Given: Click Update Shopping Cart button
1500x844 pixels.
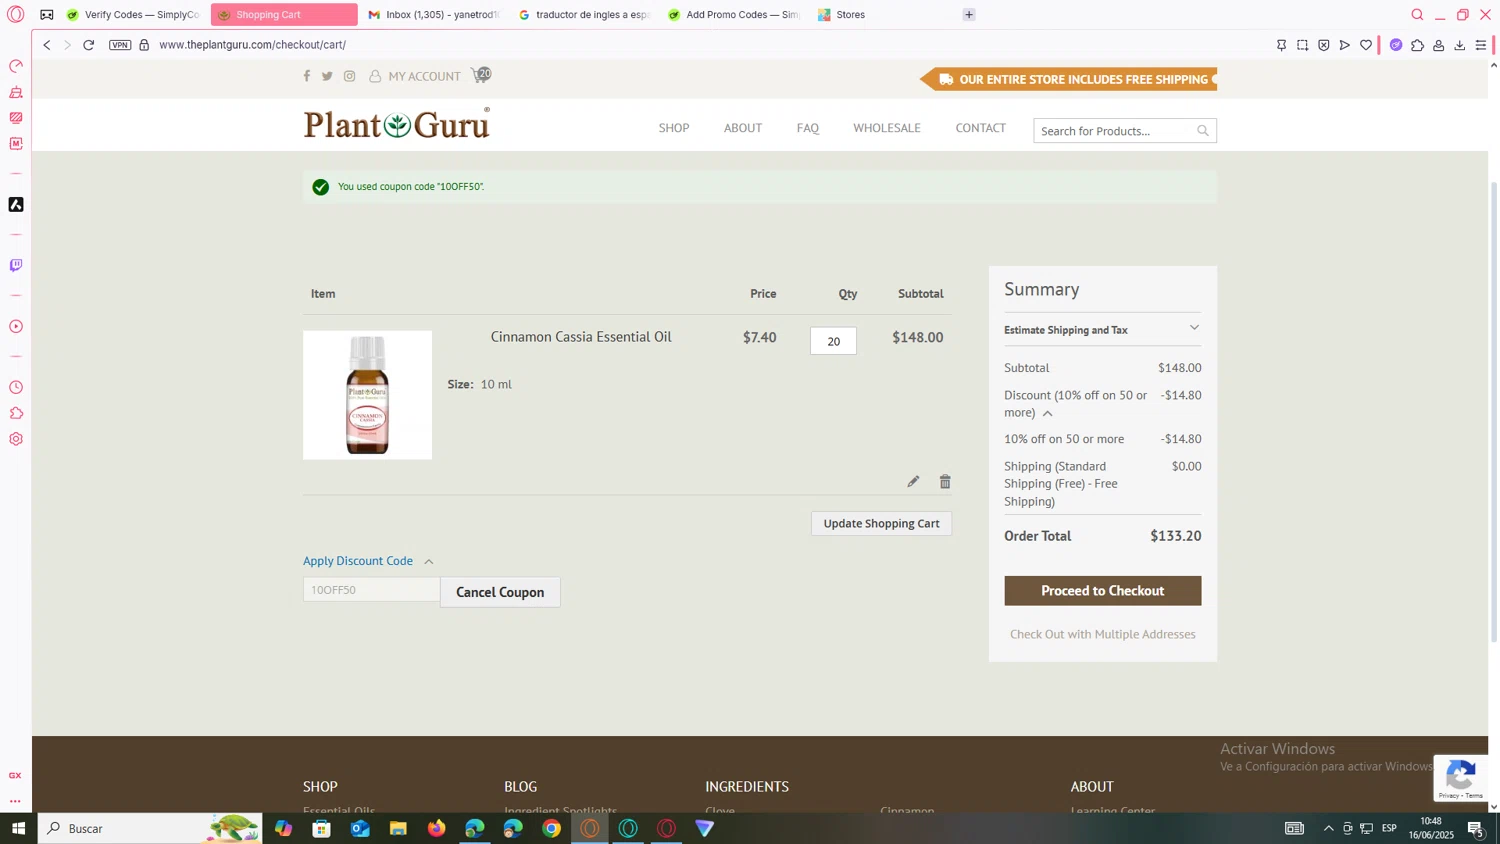Looking at the screenshot, I should [881, 524].
